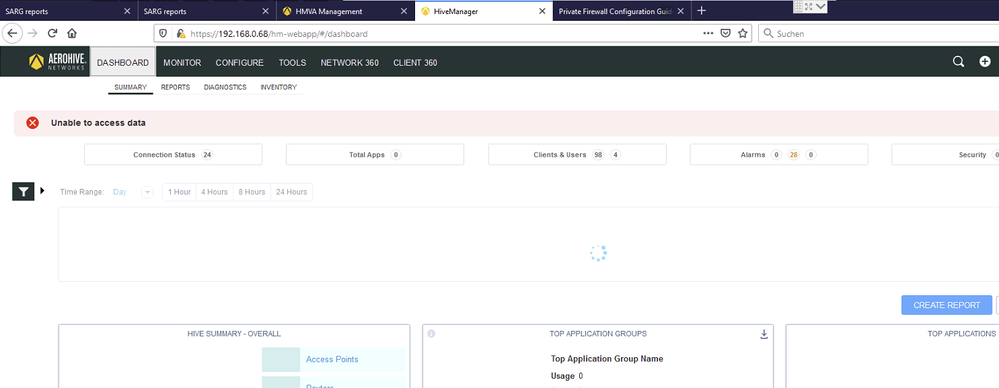
Task: Set time range to 24 Hours
Action: coord(291,192)
